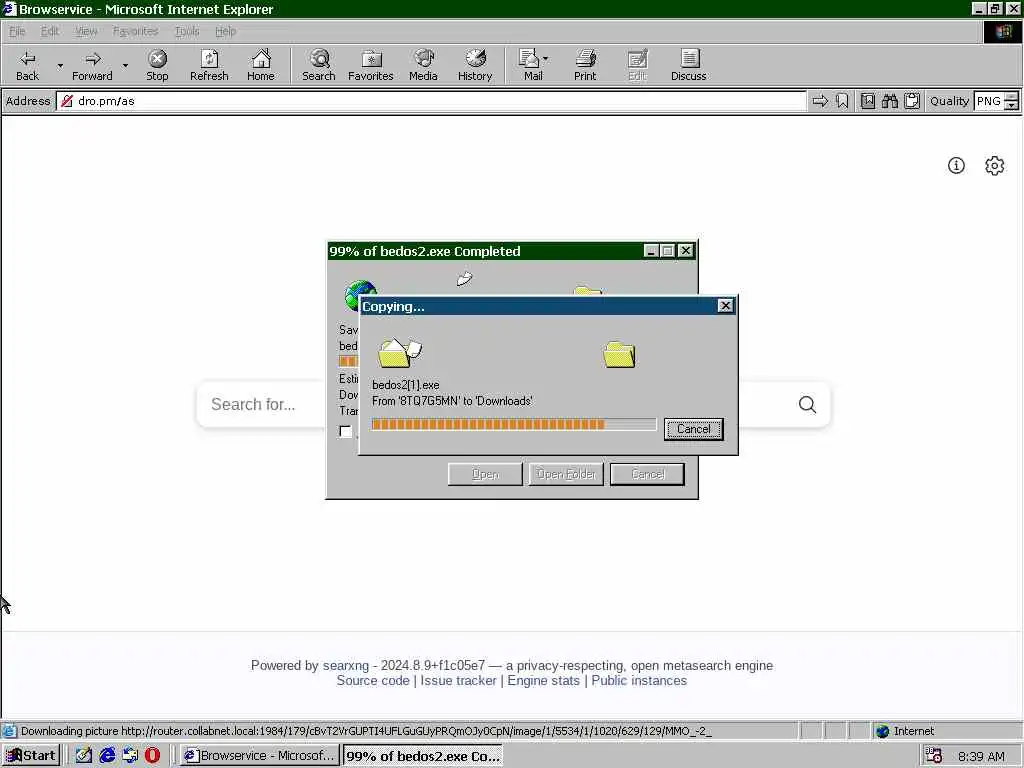Open the History toolbar pane

click(475, 65)
